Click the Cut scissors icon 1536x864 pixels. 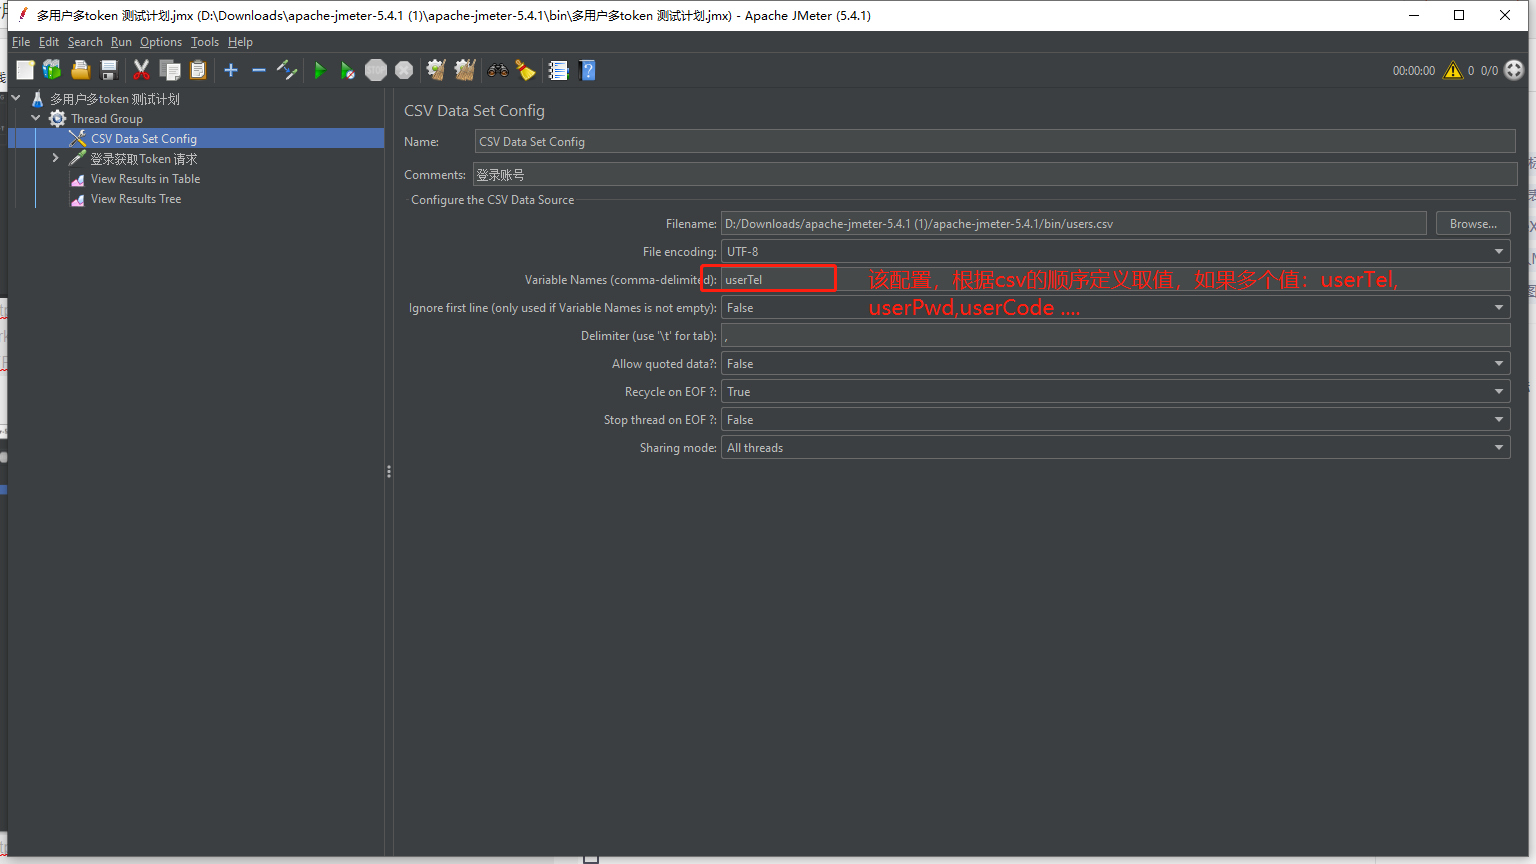point(141,70)
